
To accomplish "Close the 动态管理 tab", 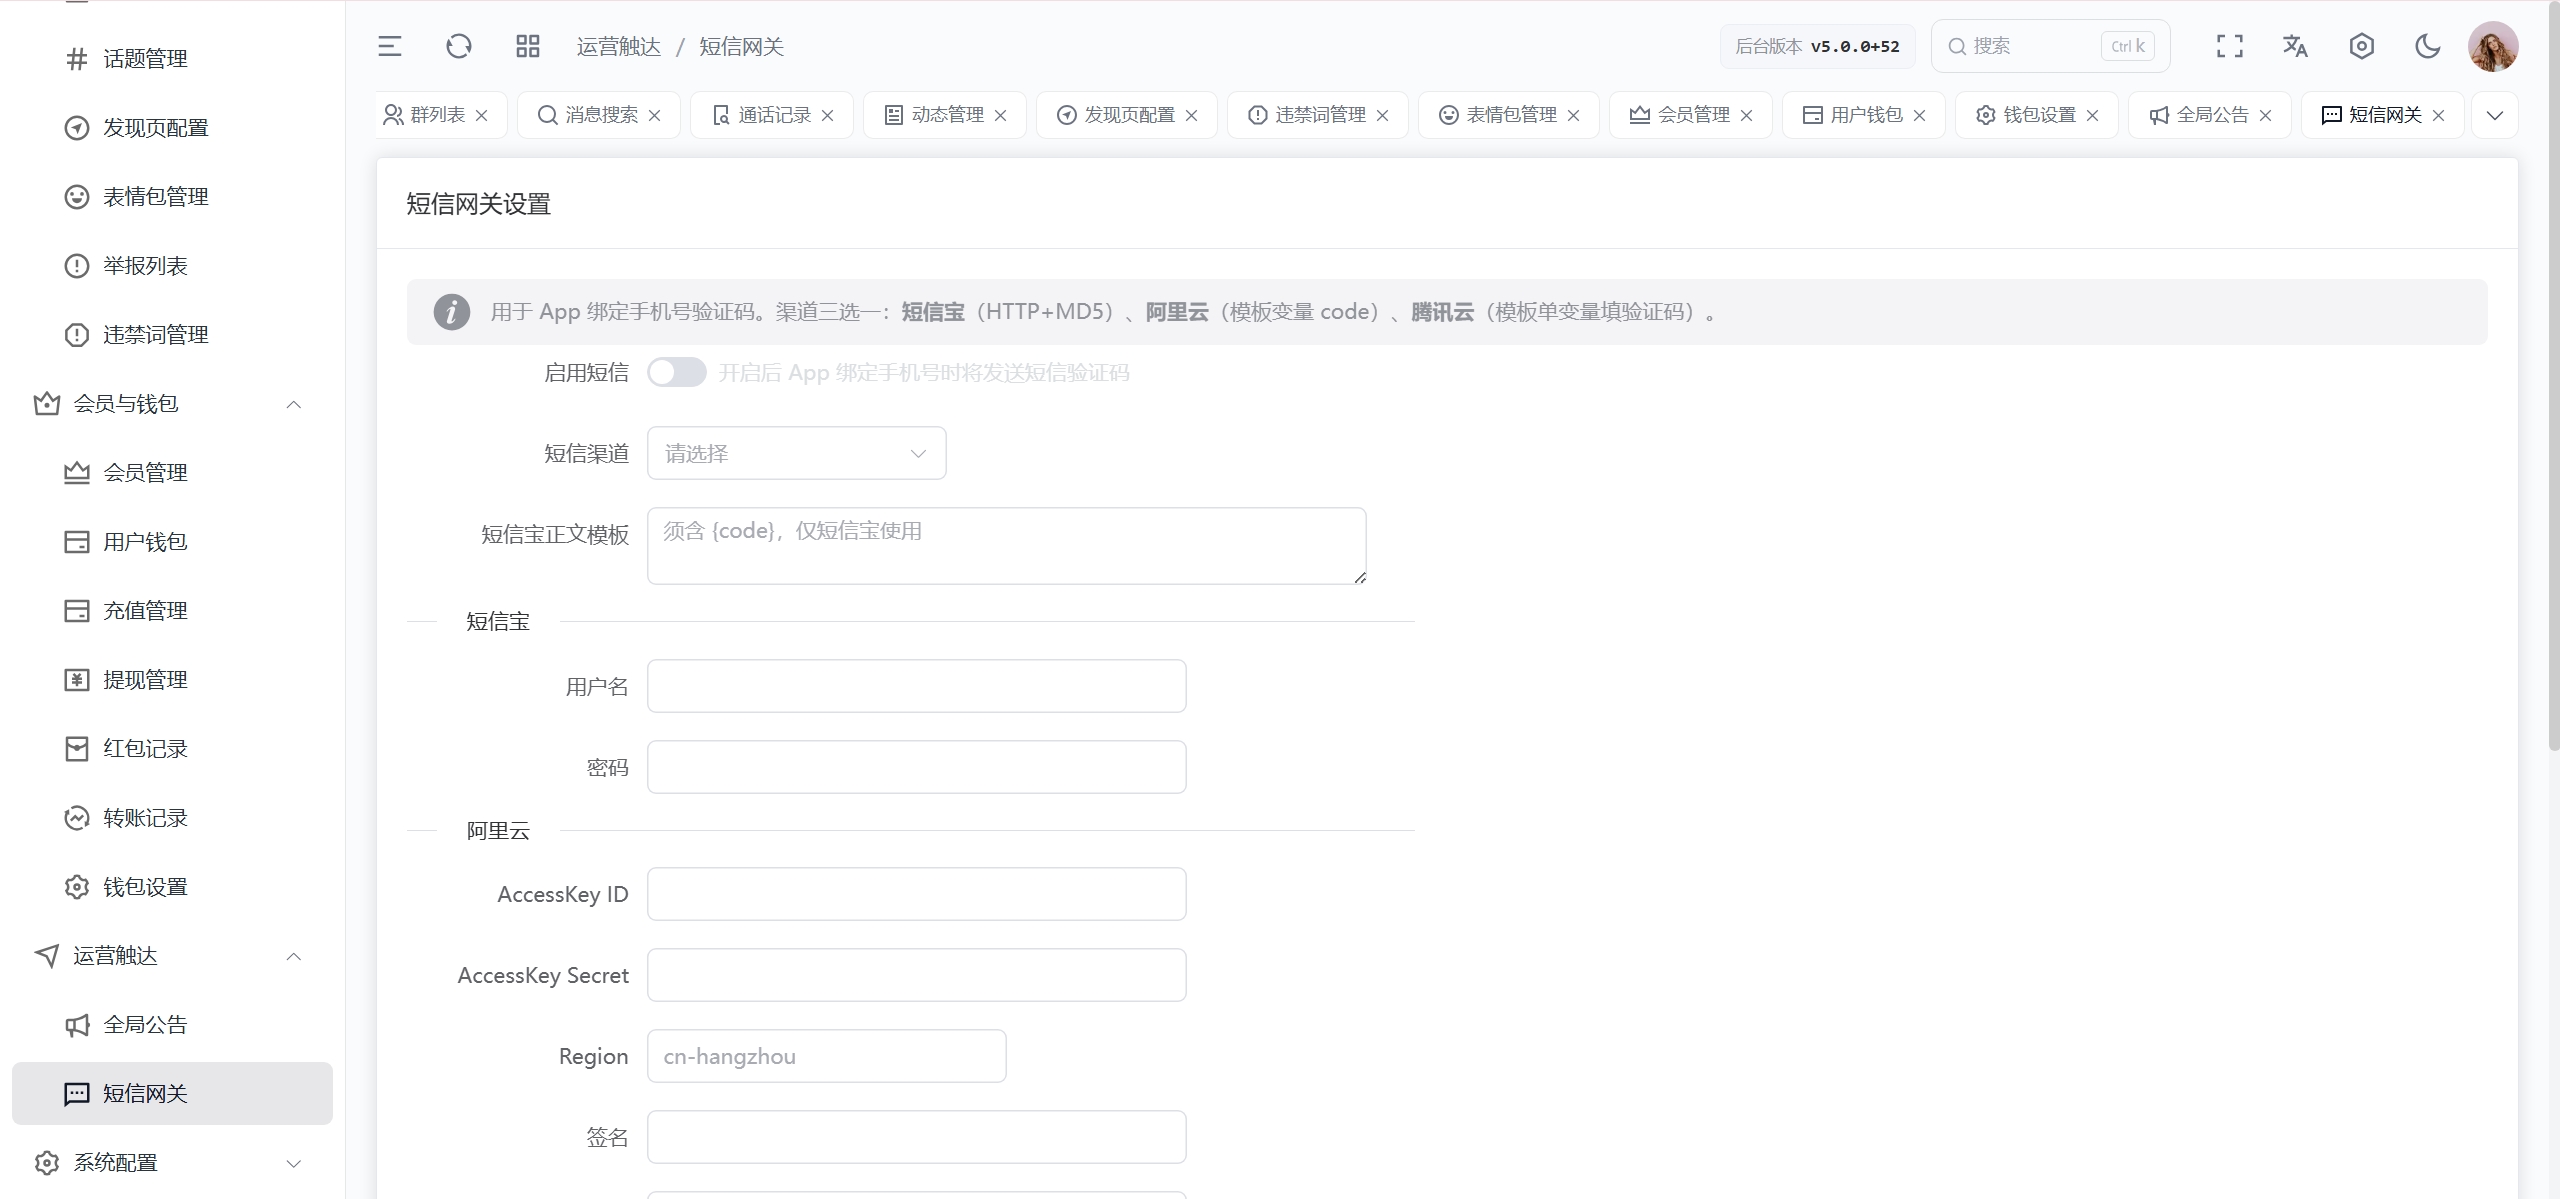I will coord(1001,116).
